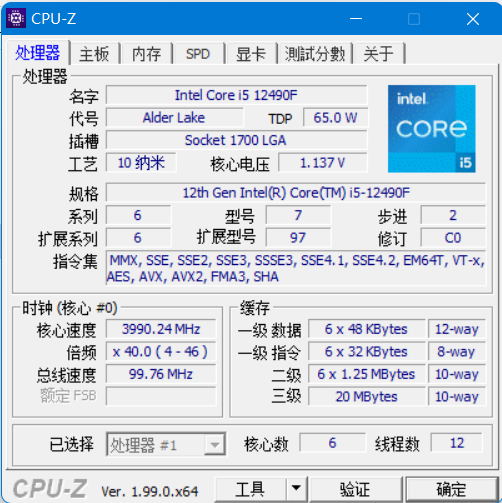Screen dimensions: 502x503
Task: Click the Intel Core i5 logo badge
Action: 432,129
